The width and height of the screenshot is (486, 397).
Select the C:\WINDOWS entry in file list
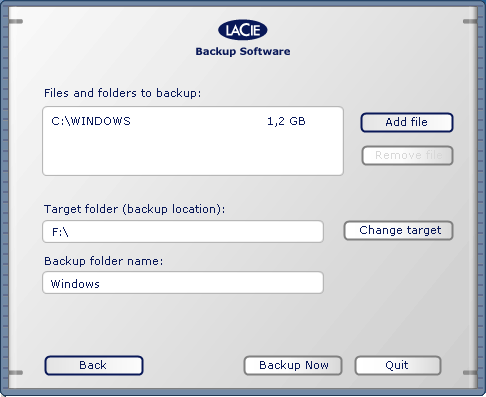[x=91, y=121]
